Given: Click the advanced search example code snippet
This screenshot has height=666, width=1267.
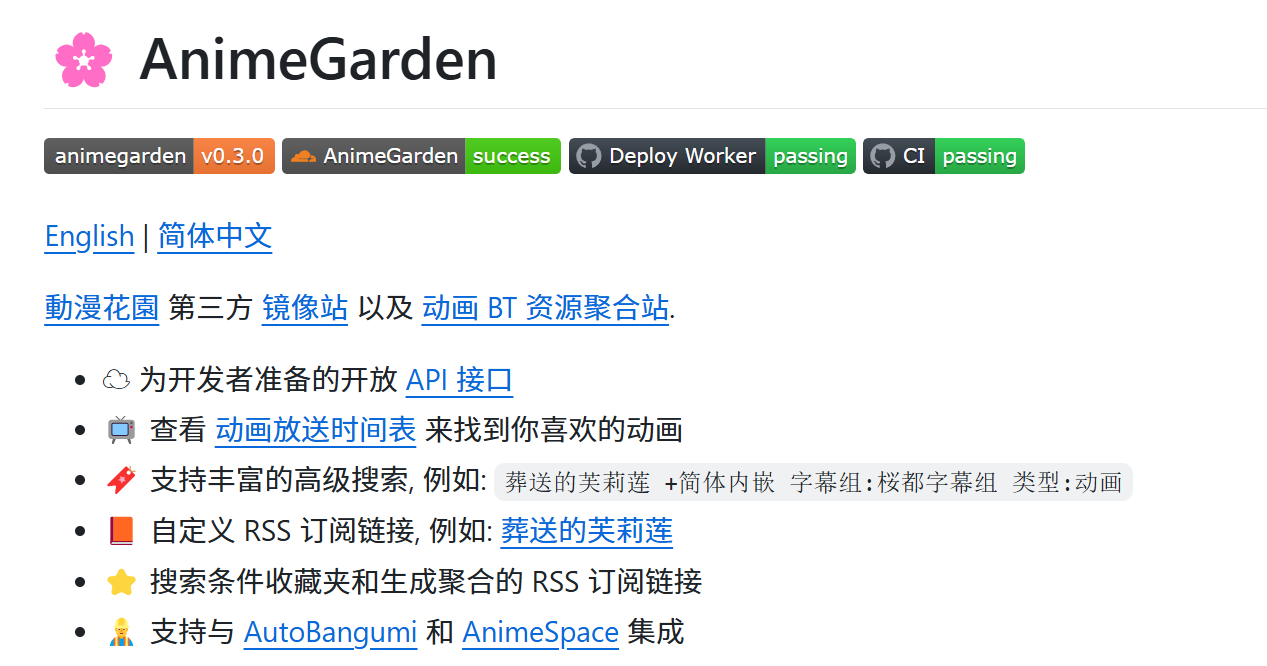Looking at the screenshot, I should coord(813,482).
